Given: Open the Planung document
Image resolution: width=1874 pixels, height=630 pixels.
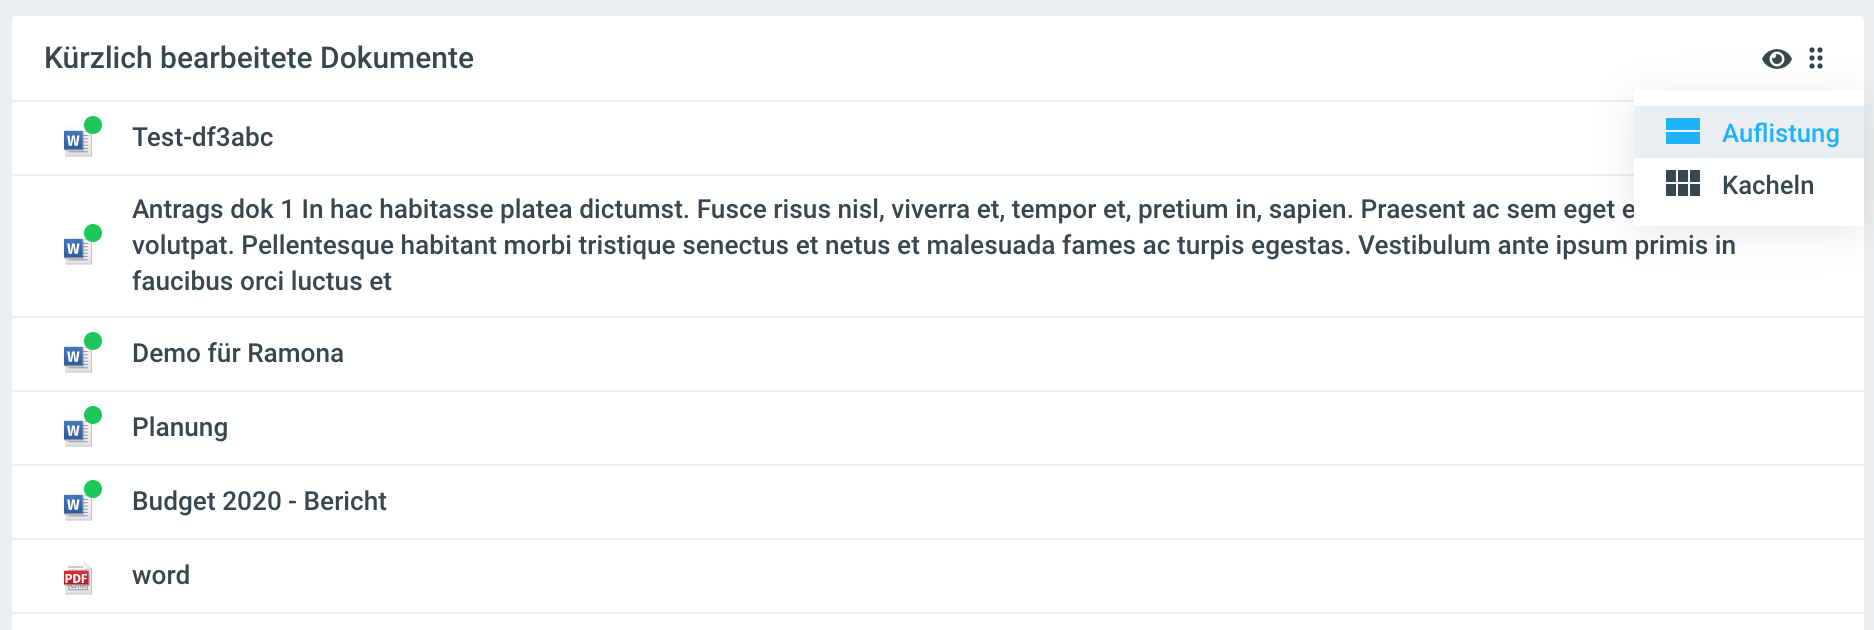Looking at the screenshot, I should pyautogui.click(x=180, y=428).
